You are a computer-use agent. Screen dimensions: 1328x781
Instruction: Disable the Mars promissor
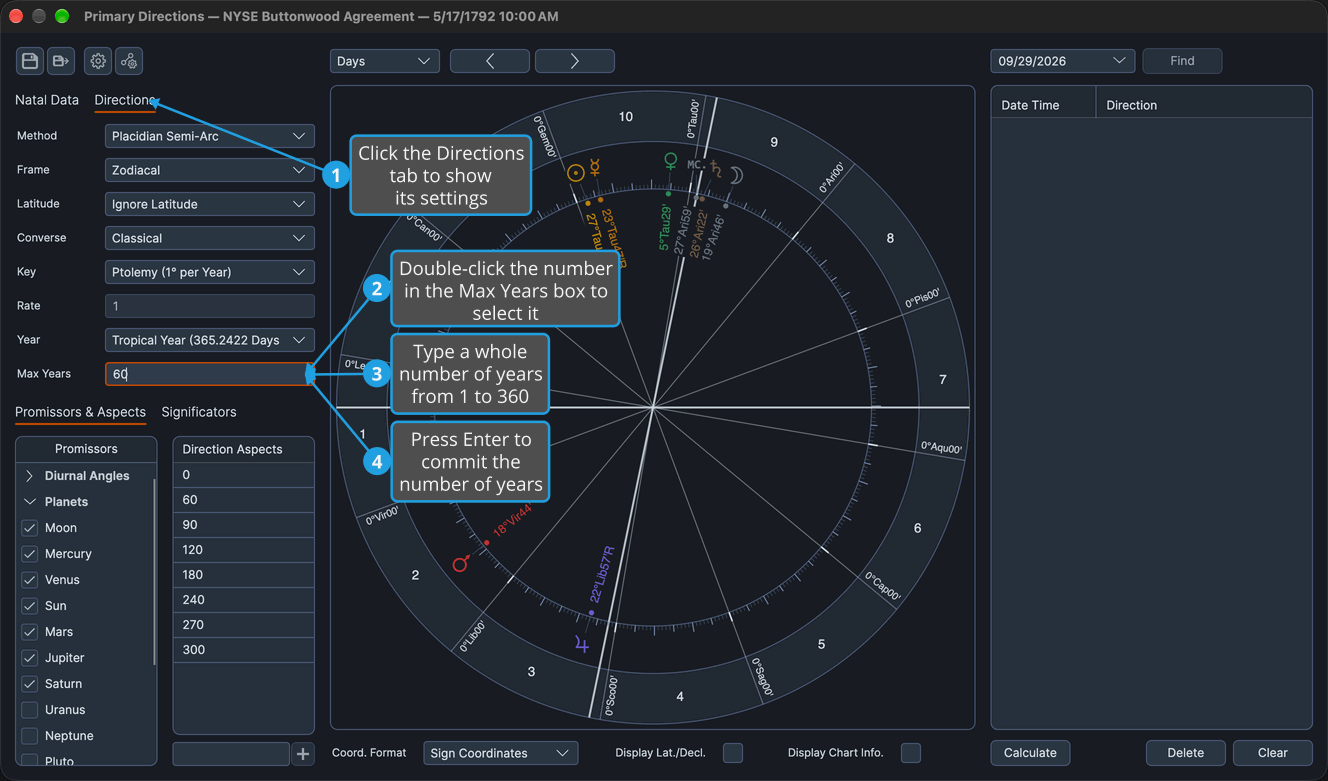pos(30,632)
